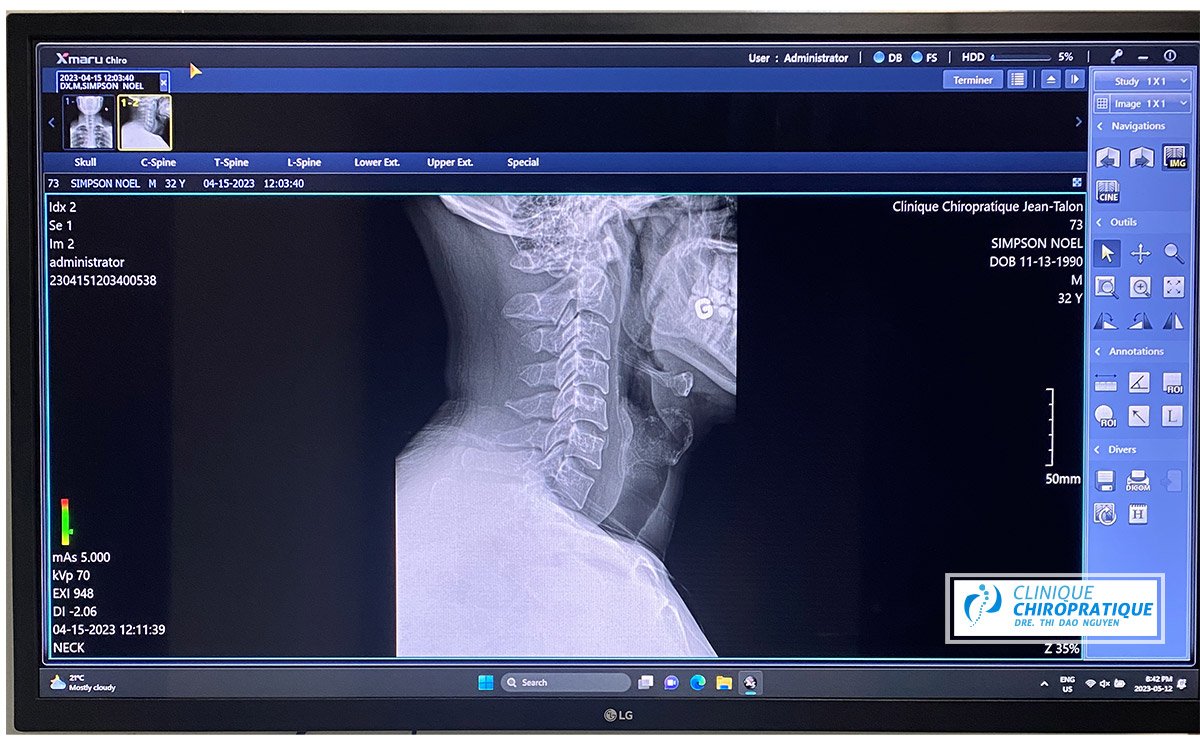Toggle the IMG view mode button

tap(1174, 158)
